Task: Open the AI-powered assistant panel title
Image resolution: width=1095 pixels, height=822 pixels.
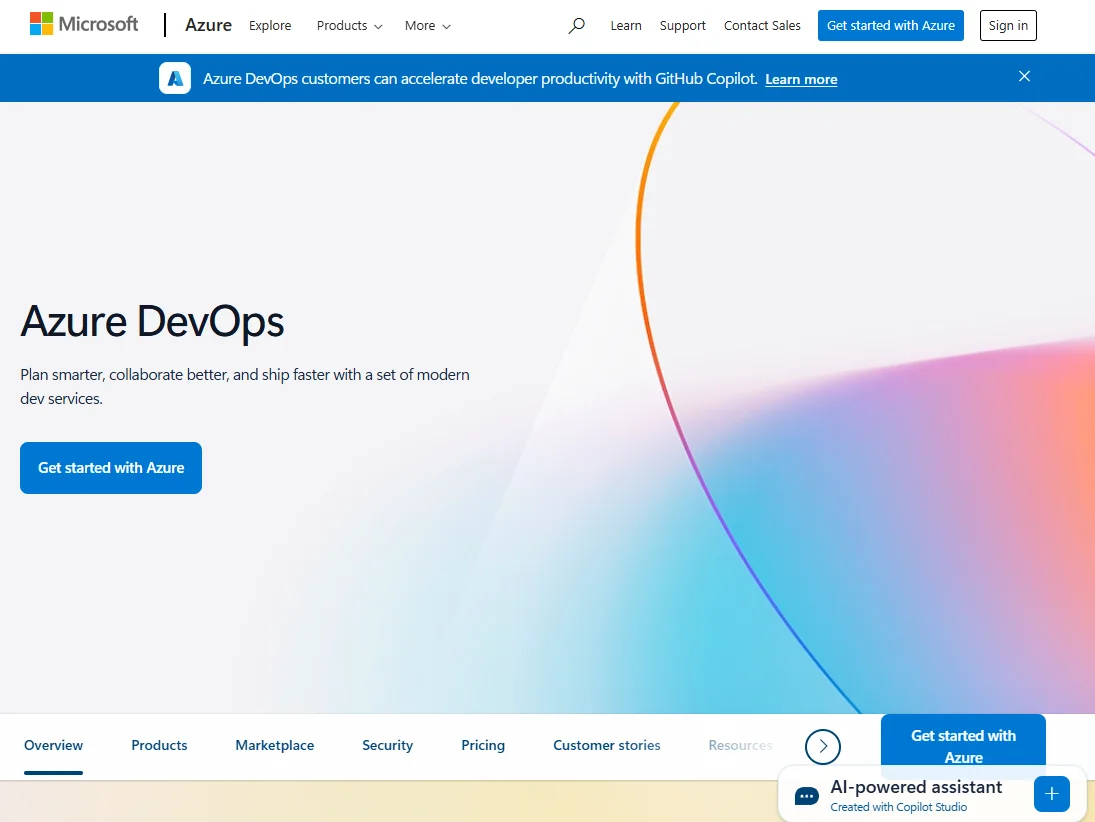Action: point(916,787)
